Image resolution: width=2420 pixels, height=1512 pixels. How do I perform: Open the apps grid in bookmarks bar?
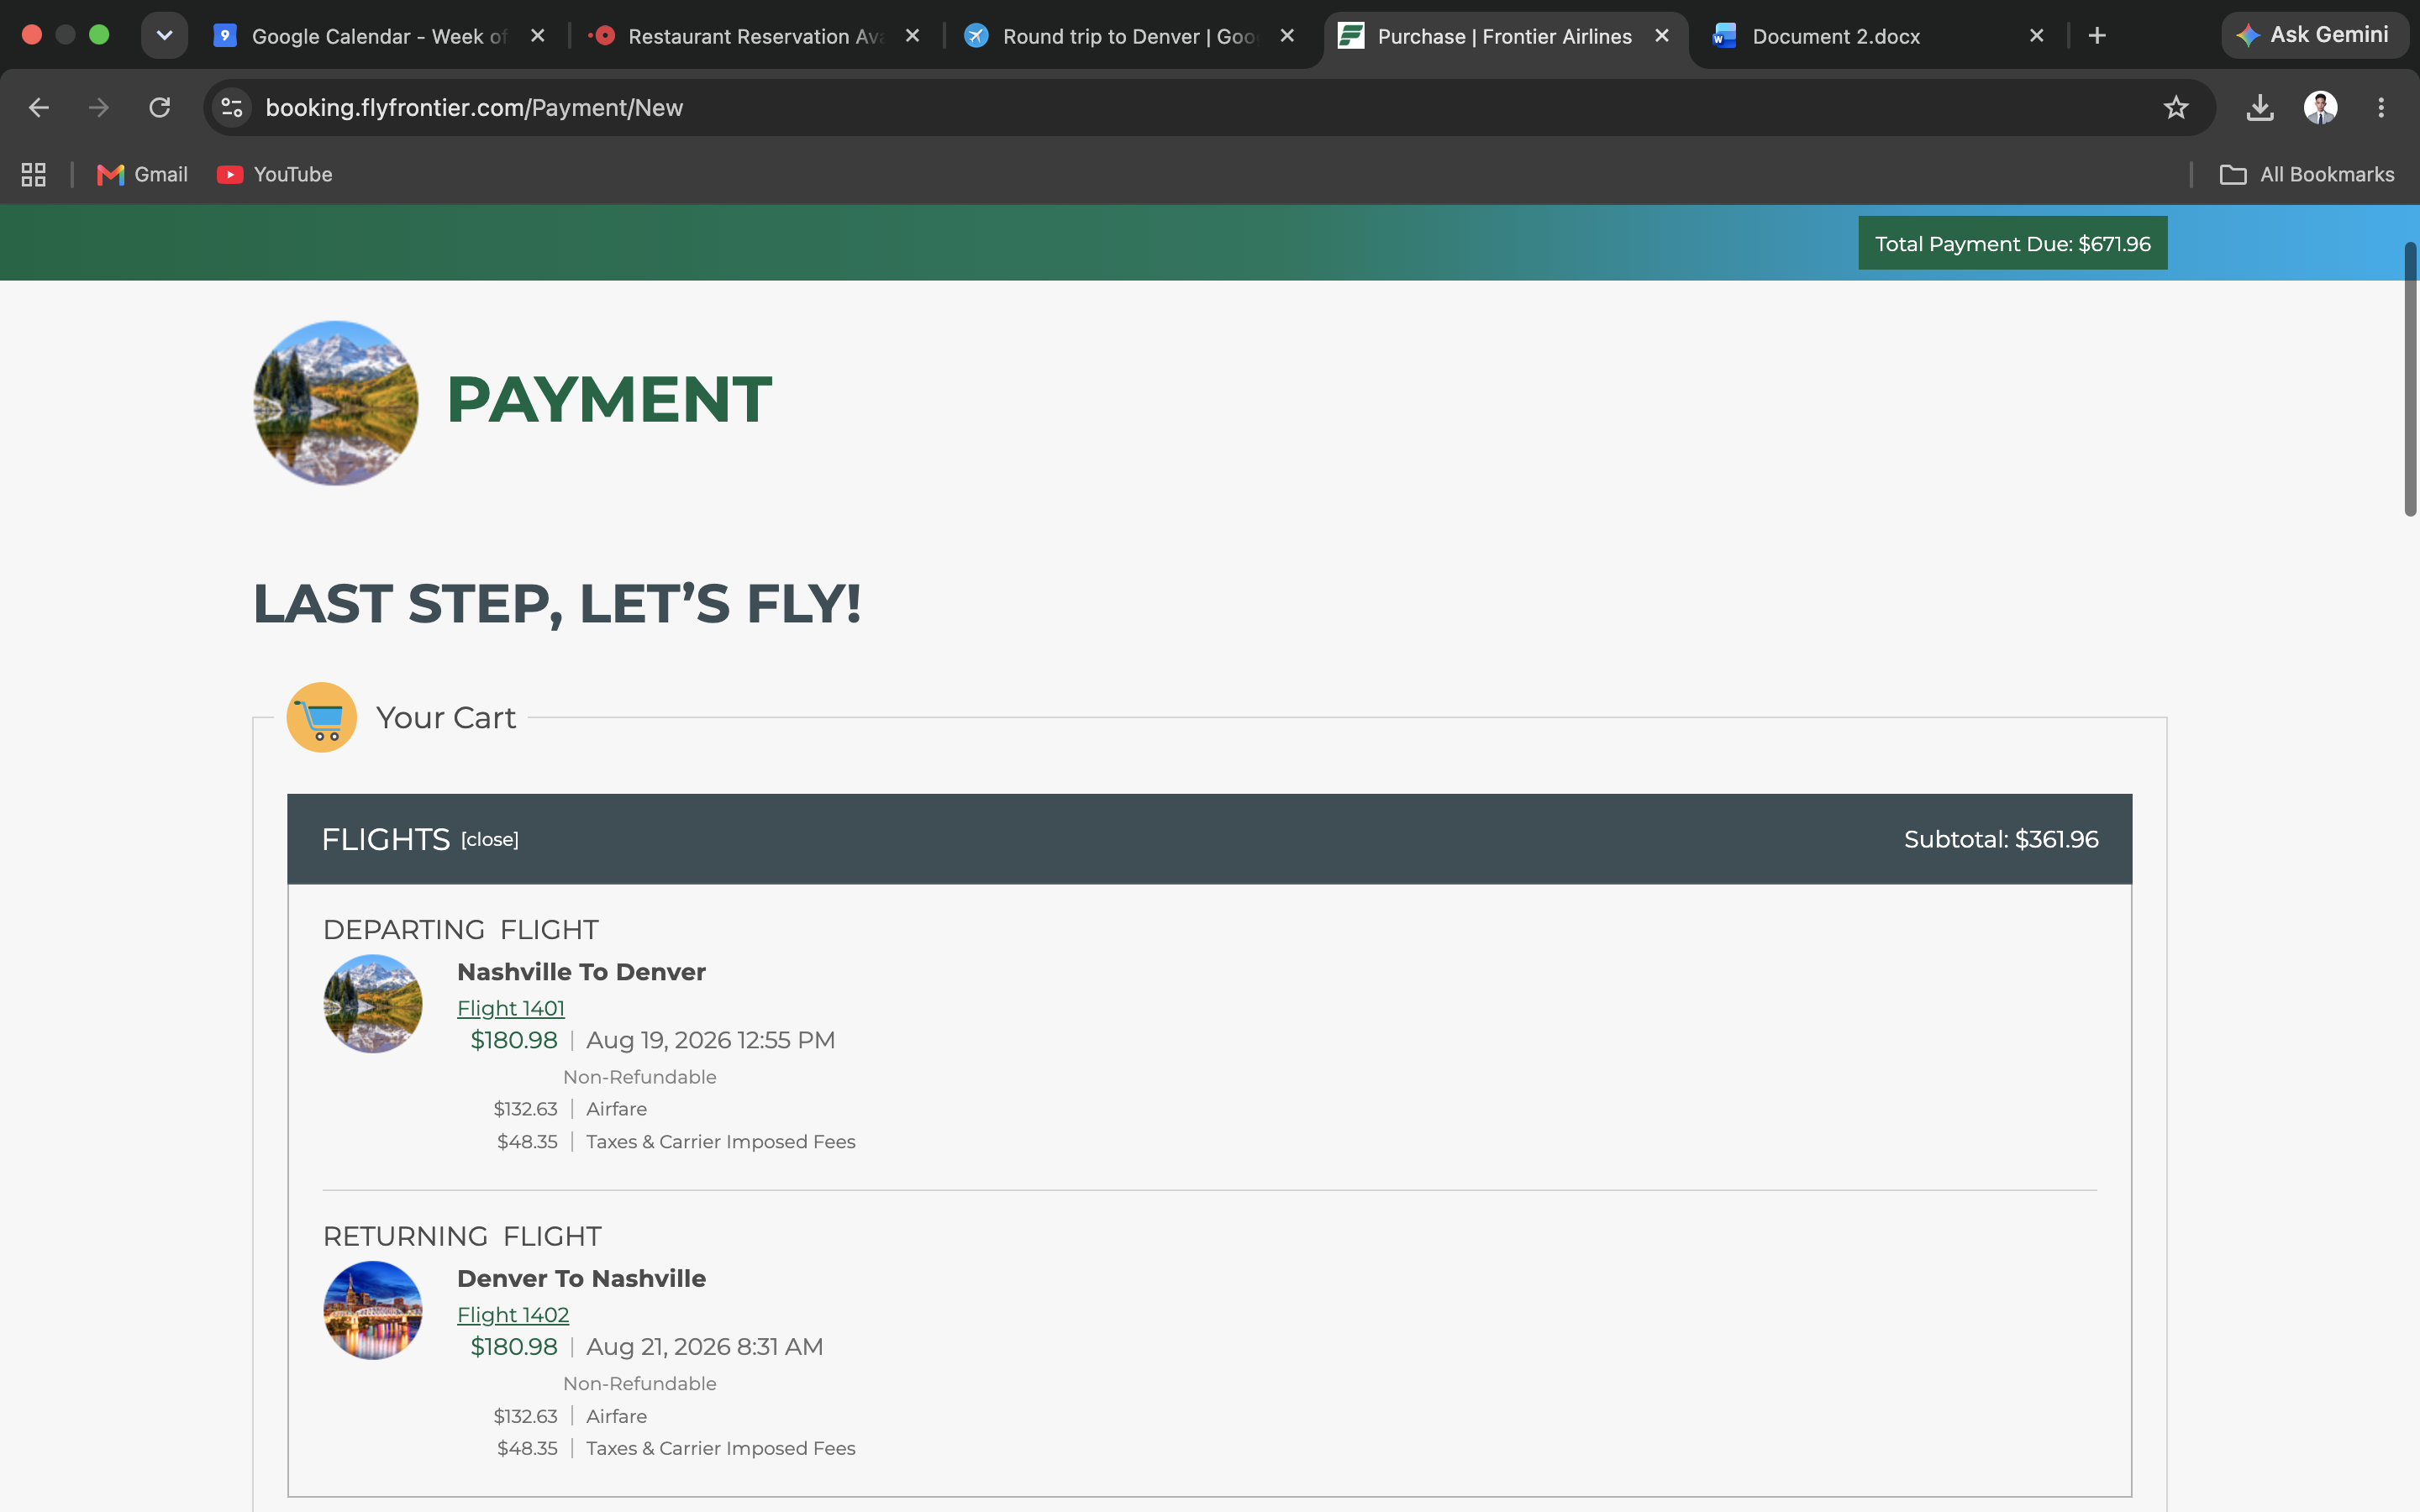click(33, 174)
